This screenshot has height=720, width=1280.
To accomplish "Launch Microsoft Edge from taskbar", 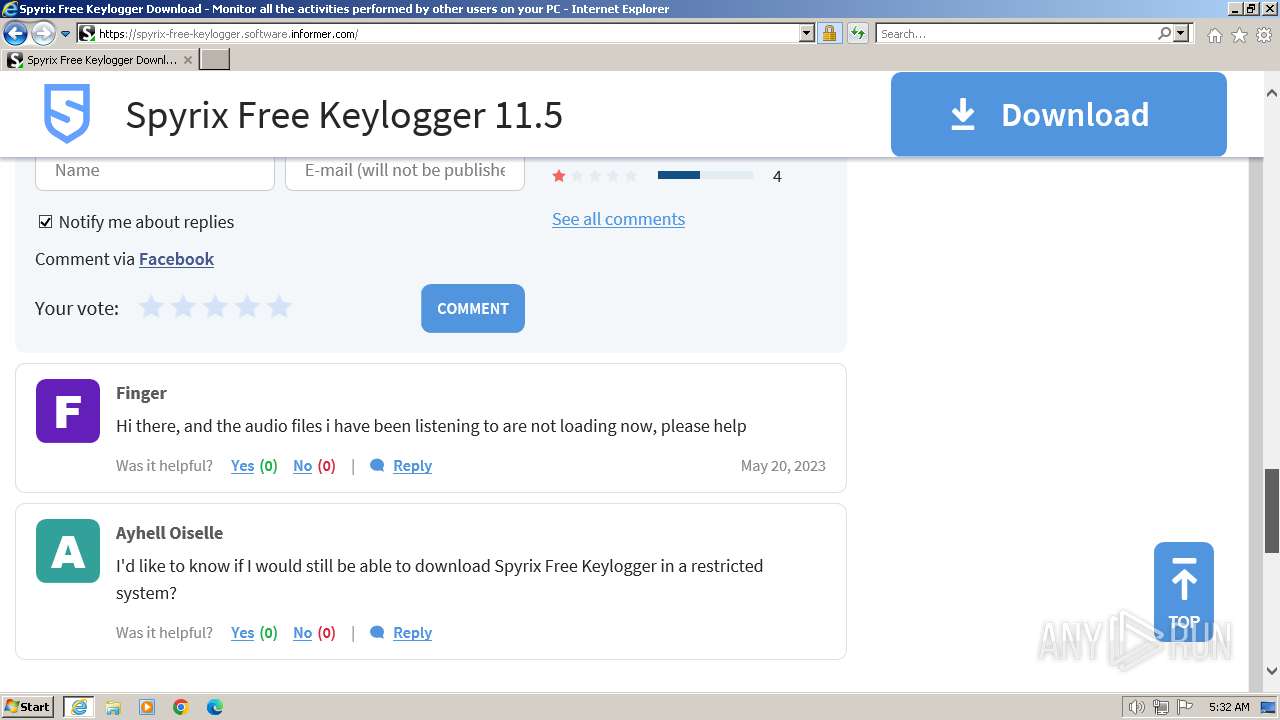I will tap(215, 707).
